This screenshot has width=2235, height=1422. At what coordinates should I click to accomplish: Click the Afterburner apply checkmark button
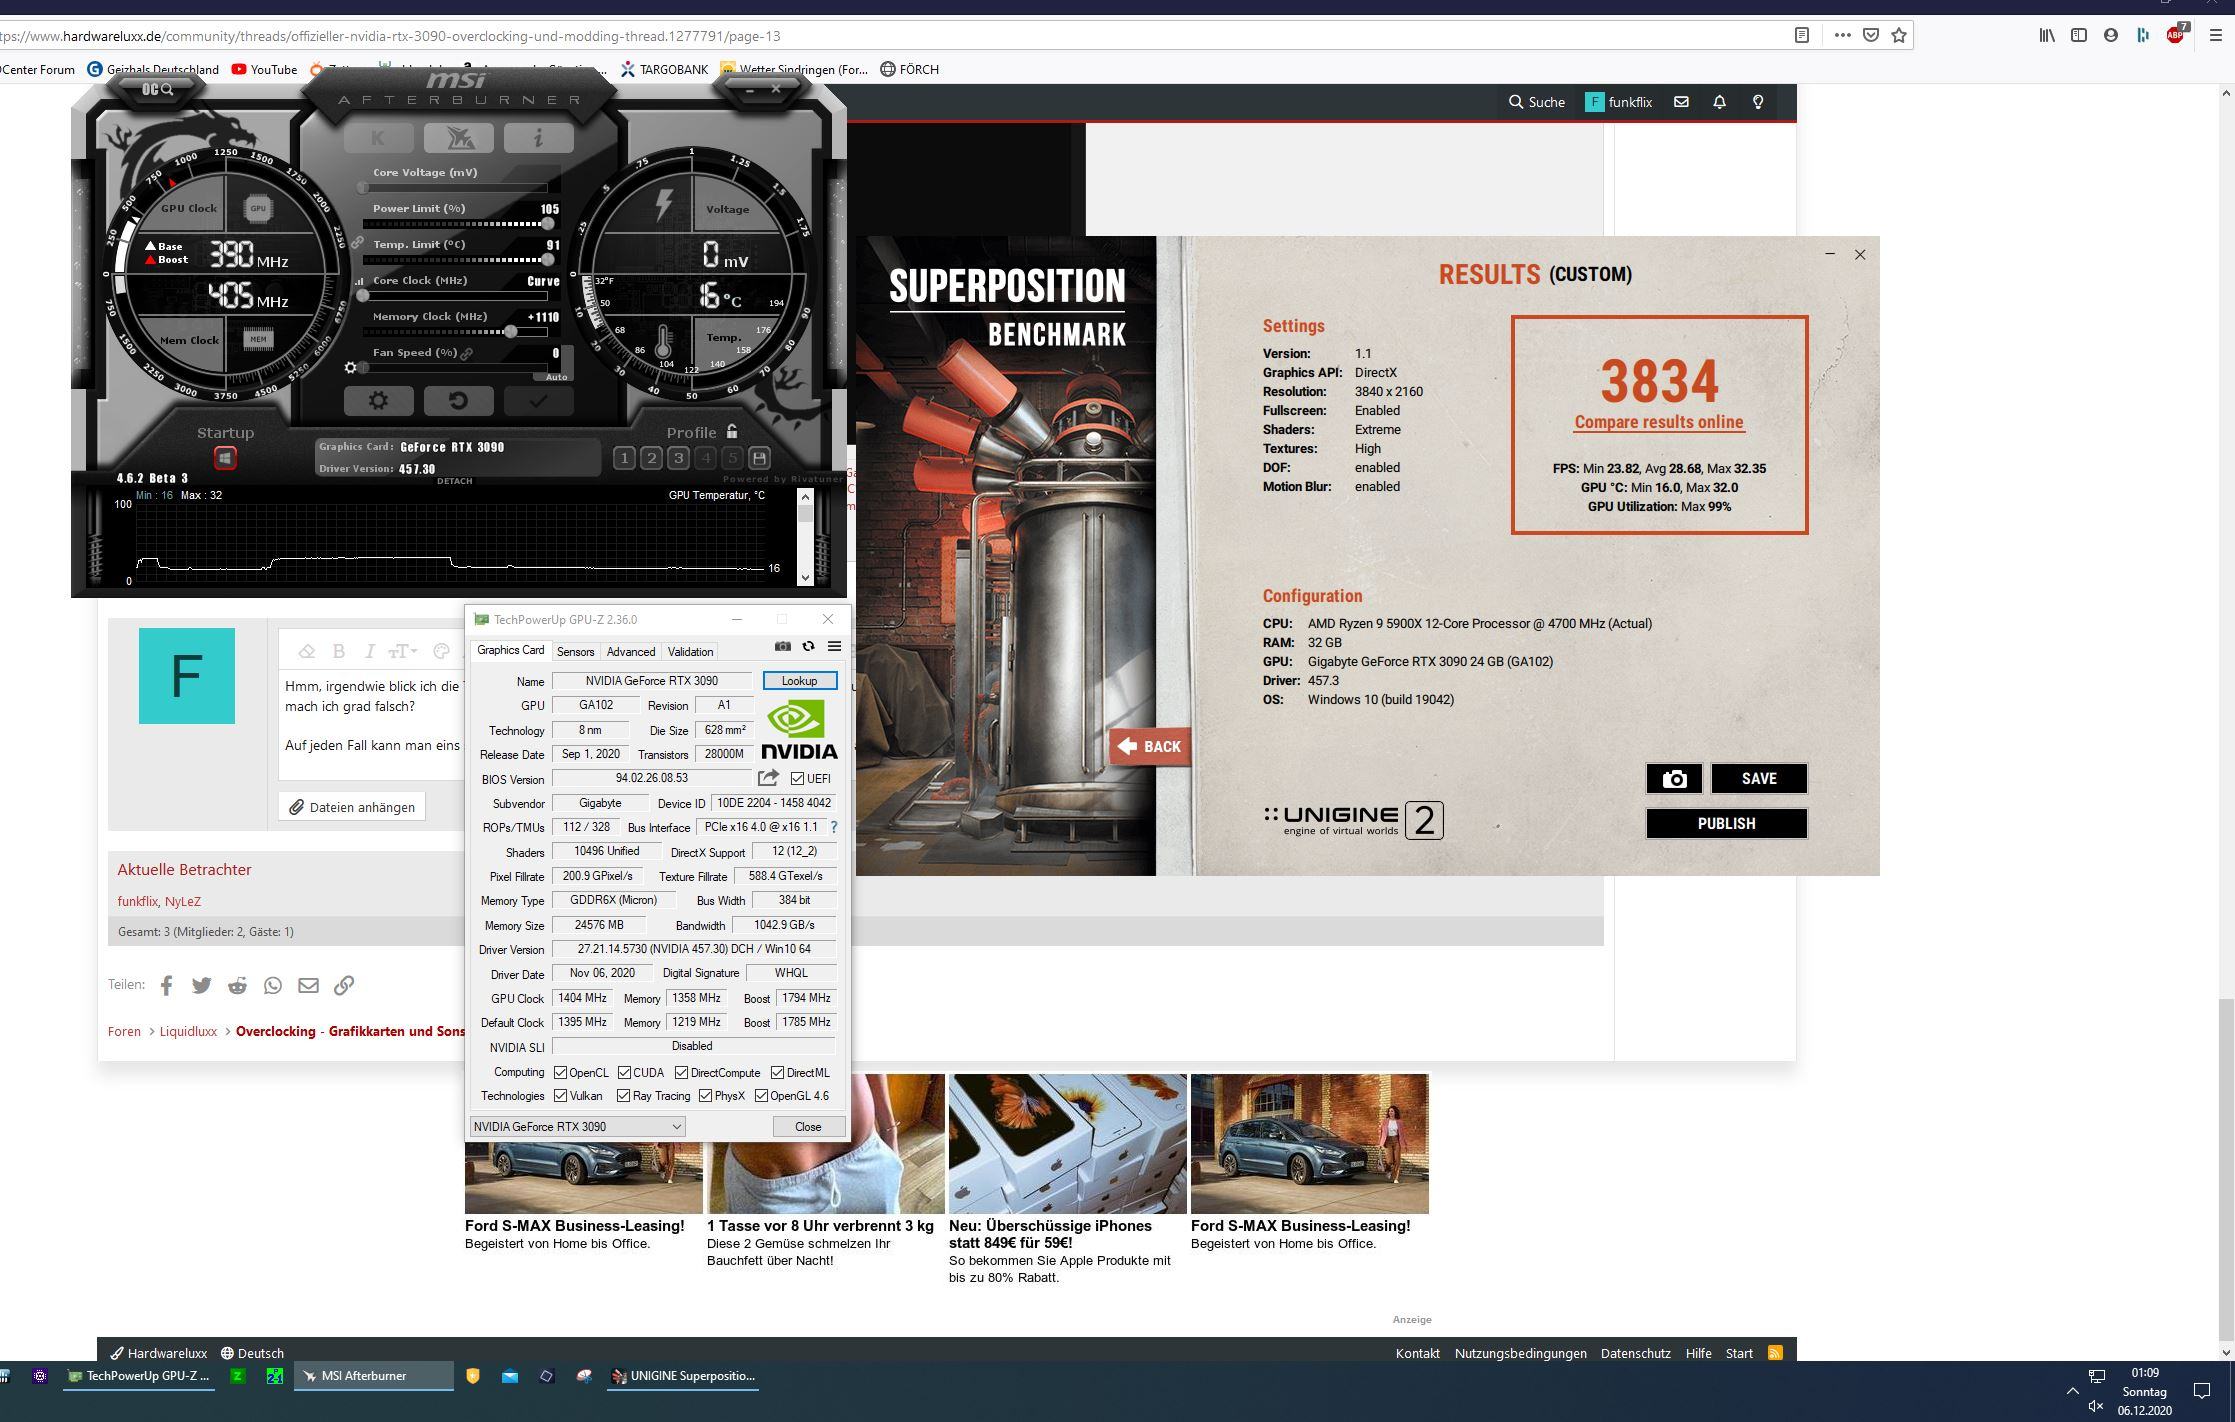click(x=538, y=401)
